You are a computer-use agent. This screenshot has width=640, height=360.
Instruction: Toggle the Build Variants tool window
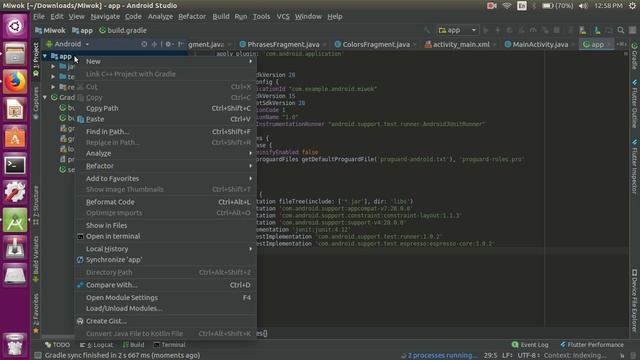tap(36, 259)
